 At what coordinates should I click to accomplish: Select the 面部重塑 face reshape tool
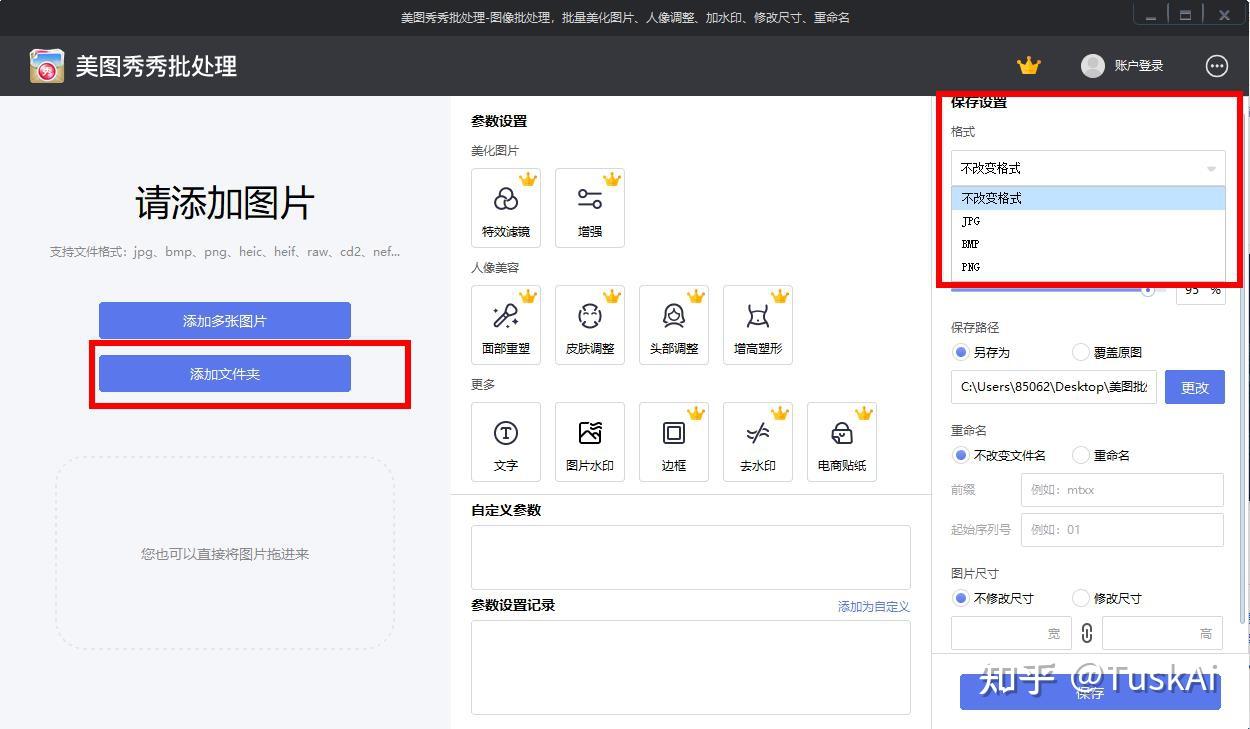506,325
